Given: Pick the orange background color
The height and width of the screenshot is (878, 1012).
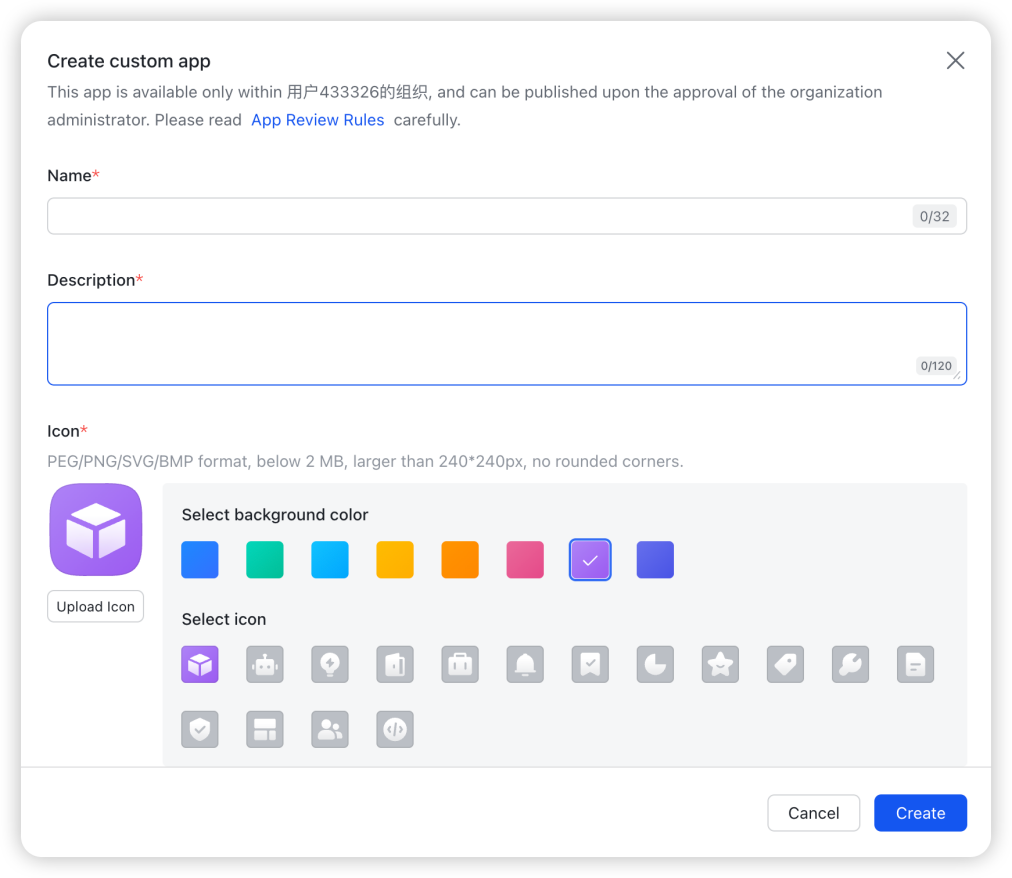Looking at the screenshot, I should point(460,560).
